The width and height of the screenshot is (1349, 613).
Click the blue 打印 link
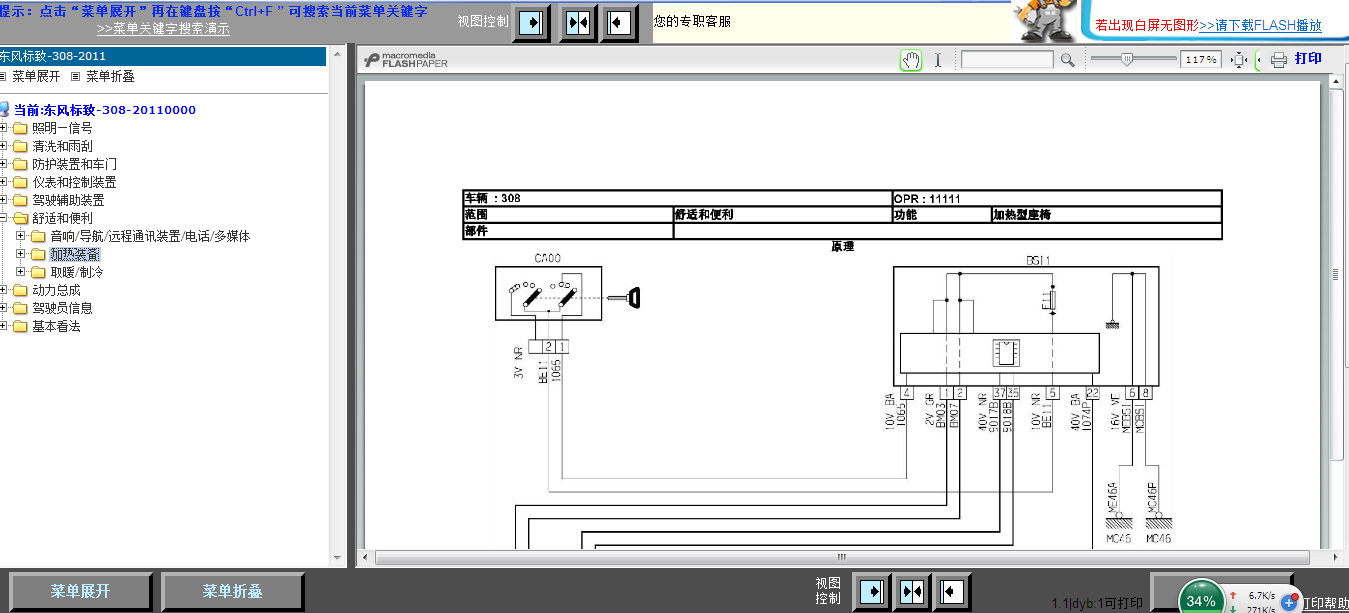tap(1308, 58)
